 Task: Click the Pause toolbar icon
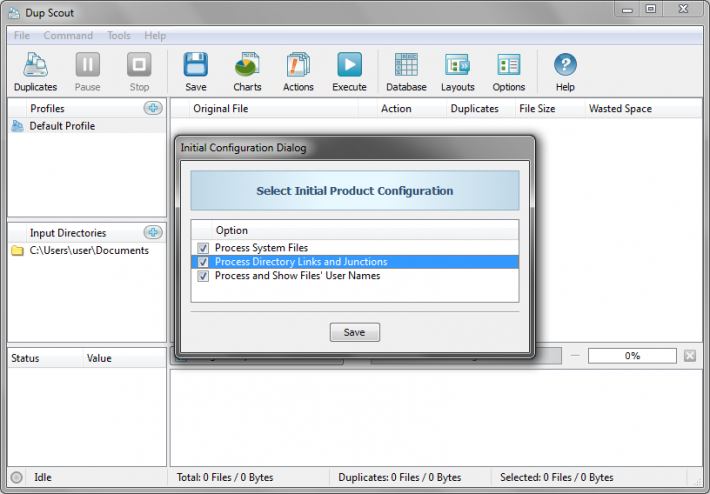coord(87,65)
